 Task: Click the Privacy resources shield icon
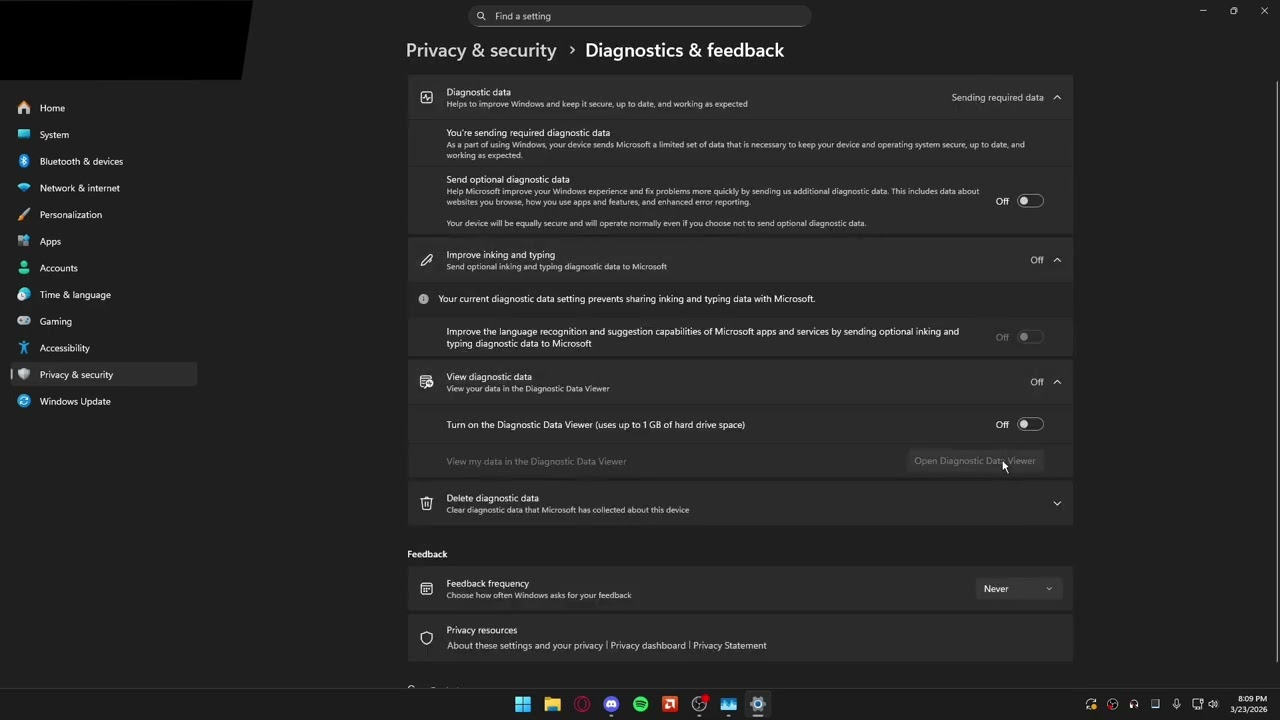point(427,638)
